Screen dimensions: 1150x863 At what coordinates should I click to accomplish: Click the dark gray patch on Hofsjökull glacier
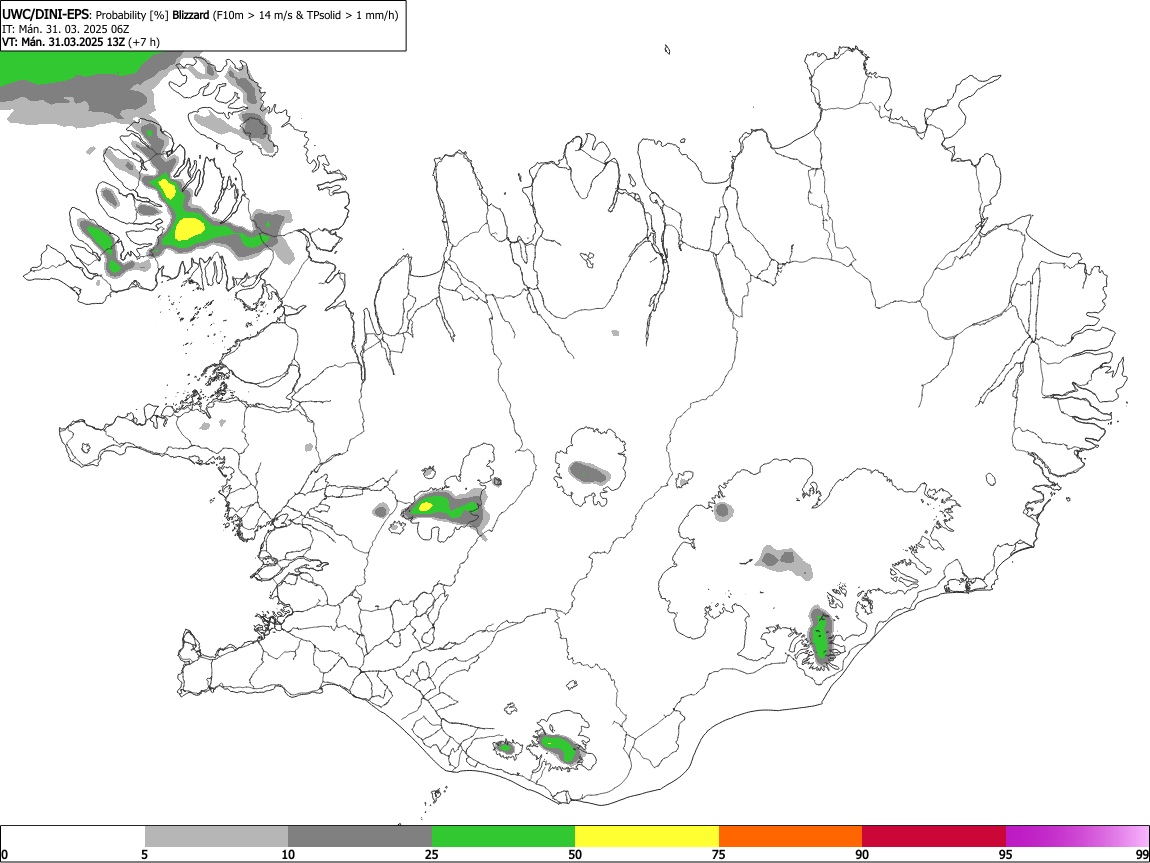coord(590,472)
